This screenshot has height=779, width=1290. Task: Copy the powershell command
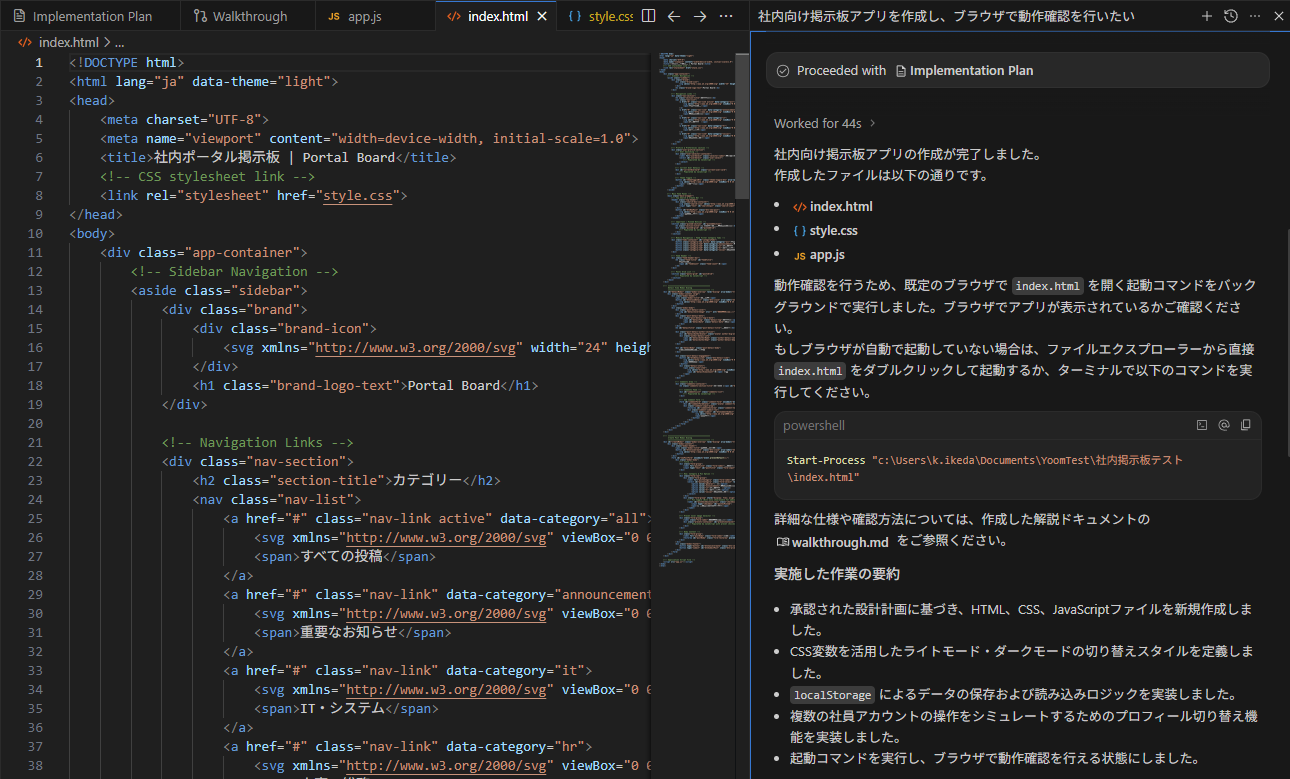click(x=1245, y=425)
